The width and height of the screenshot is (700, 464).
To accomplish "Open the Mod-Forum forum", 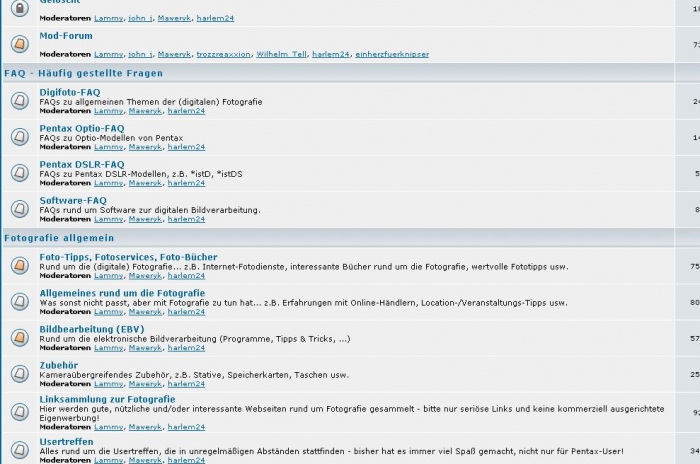I will coord(66,36).
